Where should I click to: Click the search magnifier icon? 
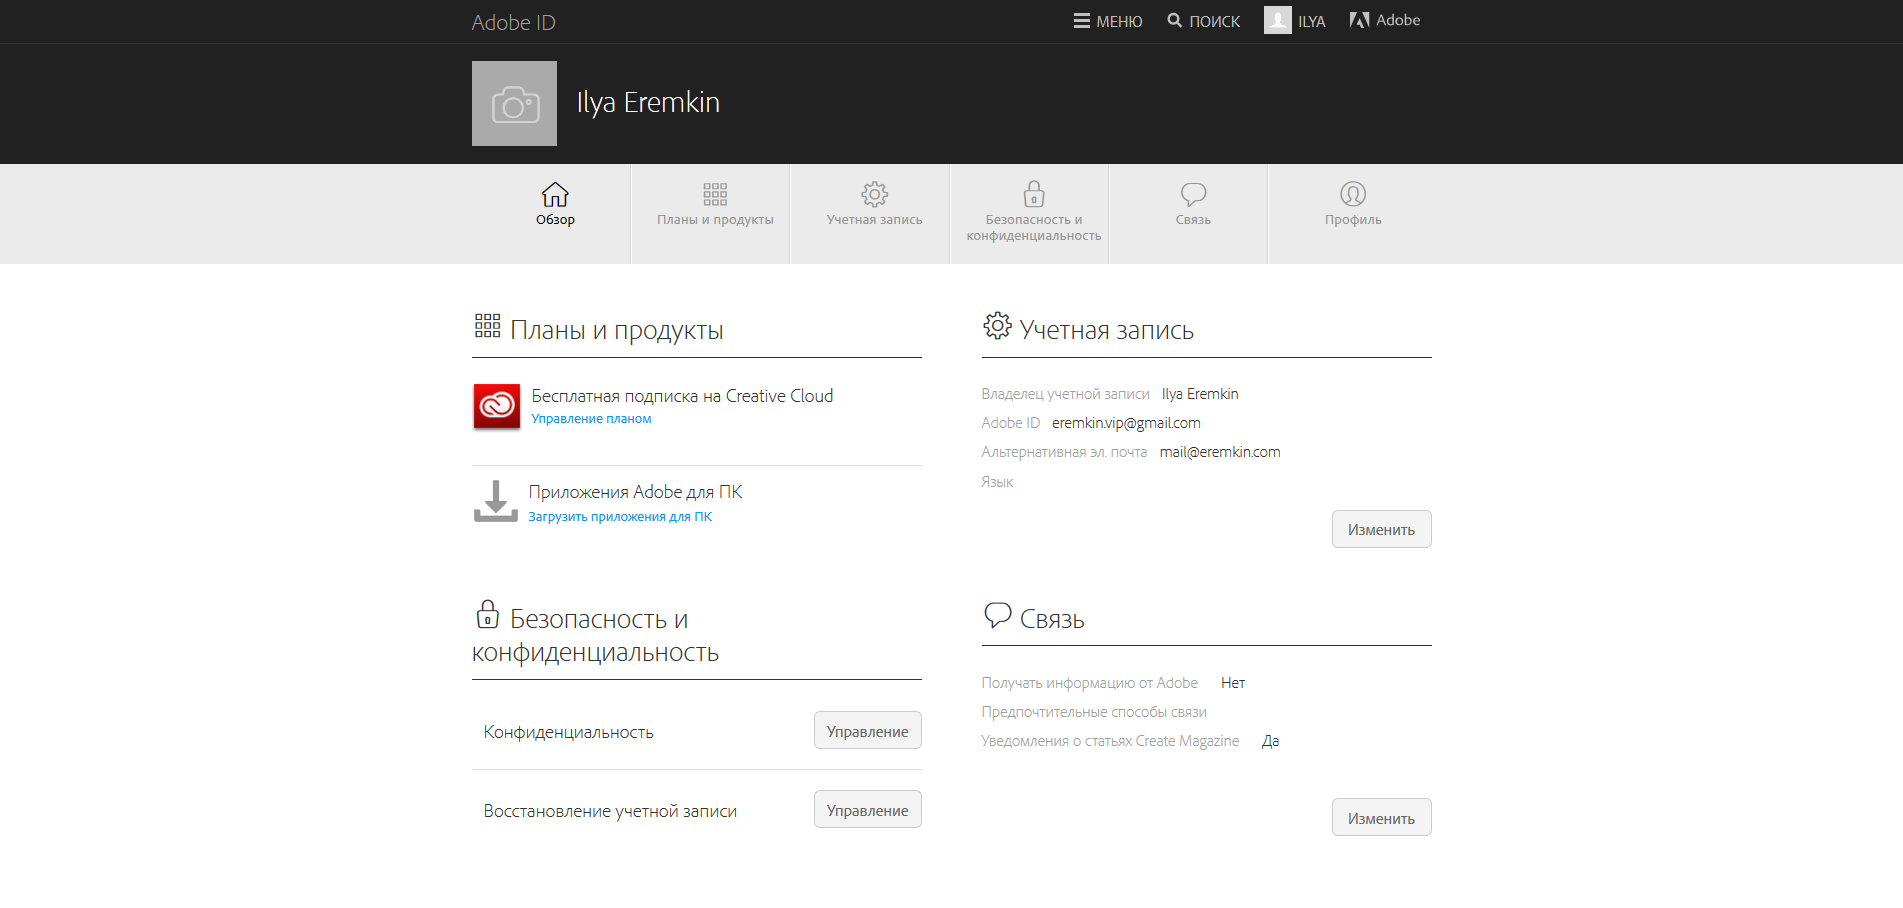click(x=1175, y=21)
